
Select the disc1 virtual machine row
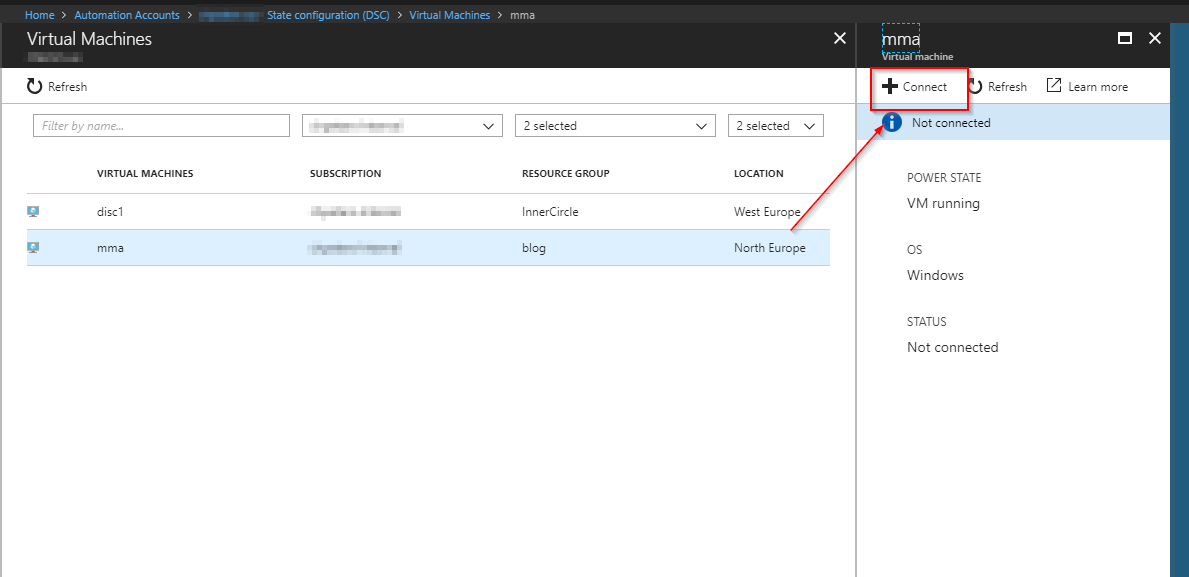click(x=428, y=212)
